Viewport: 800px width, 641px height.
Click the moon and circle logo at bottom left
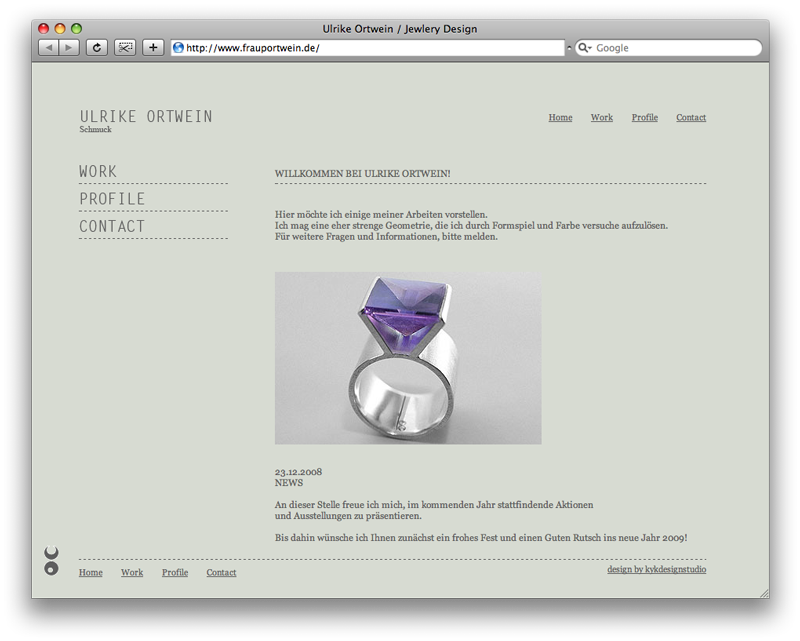pyautogui.click(x=52, y=560)
